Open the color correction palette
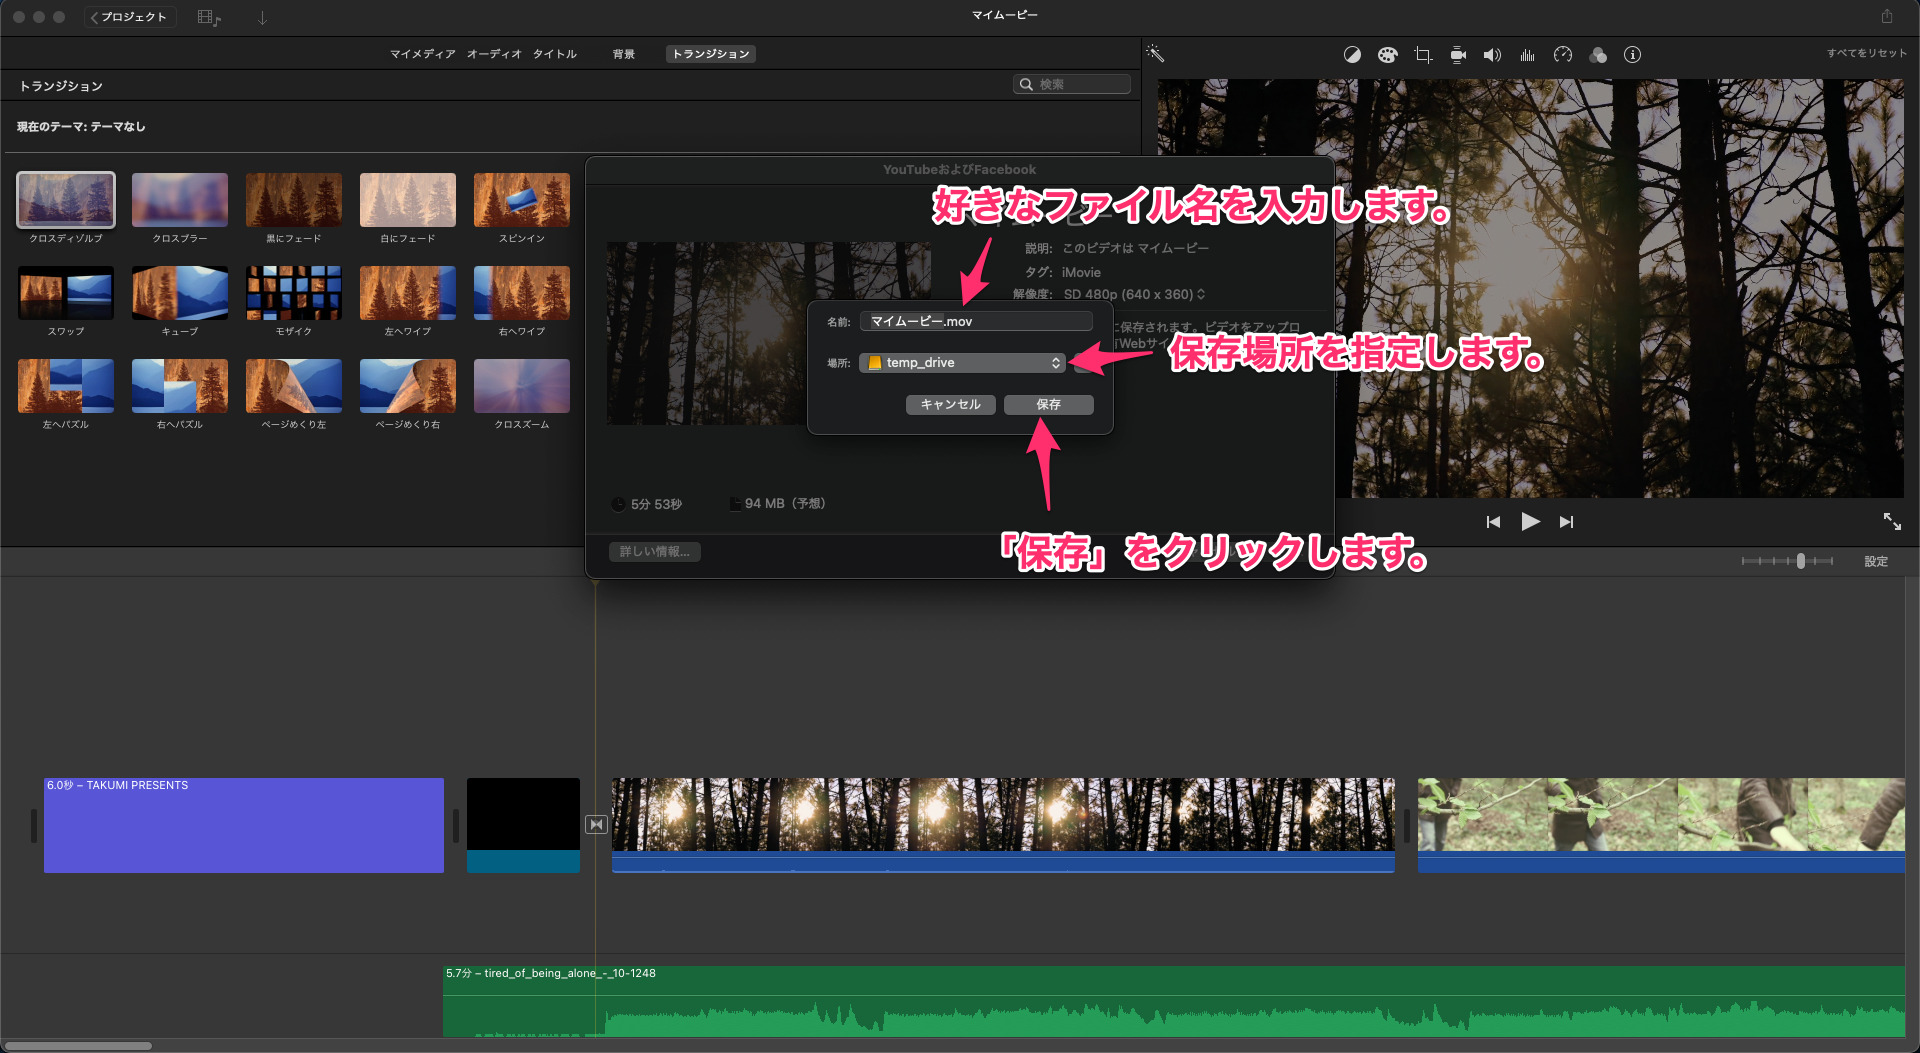Screen dimensions: 1920x1053 pyautogui.click(x=1387, y=55)
